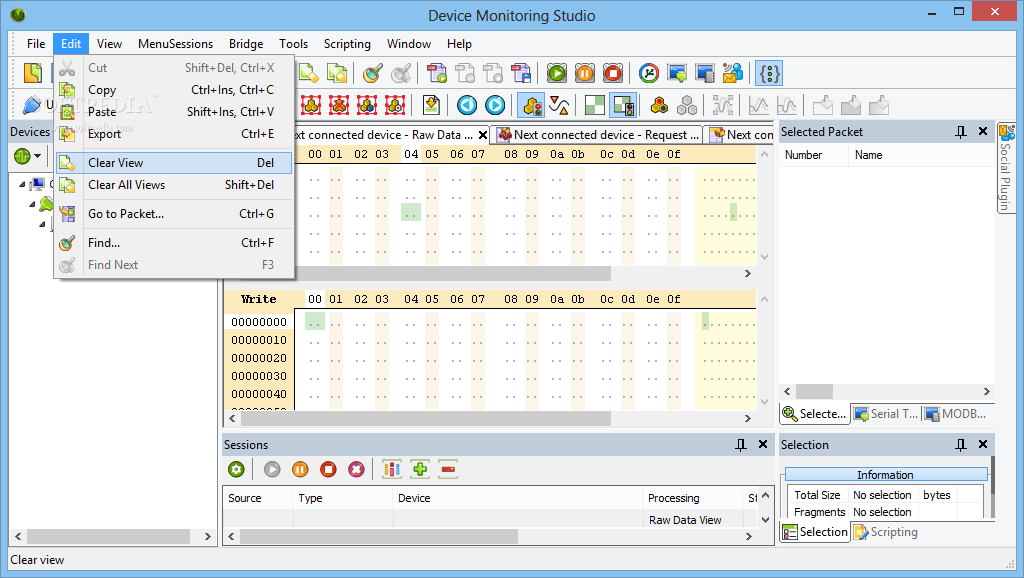Screen dimensions: 1024x578
Task: Click the Clear All Views toolbar icon
Action: click(x=337, y=73)
